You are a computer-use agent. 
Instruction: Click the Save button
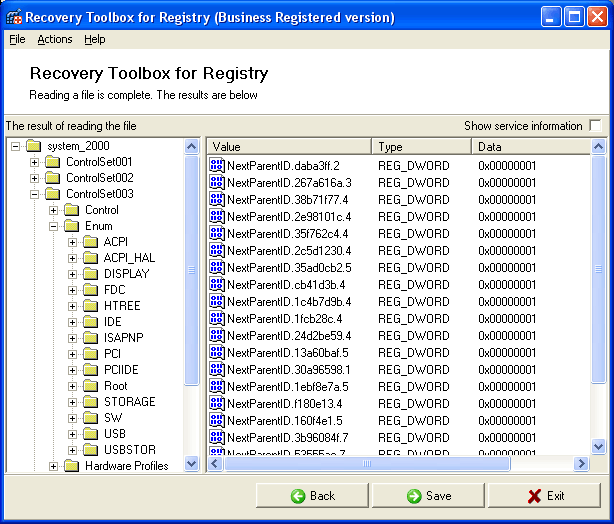pyautogui.click(x=428, y=496)
